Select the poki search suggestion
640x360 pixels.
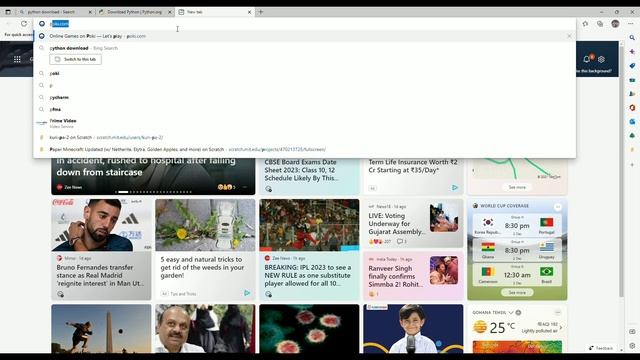[x=304, y=73]
